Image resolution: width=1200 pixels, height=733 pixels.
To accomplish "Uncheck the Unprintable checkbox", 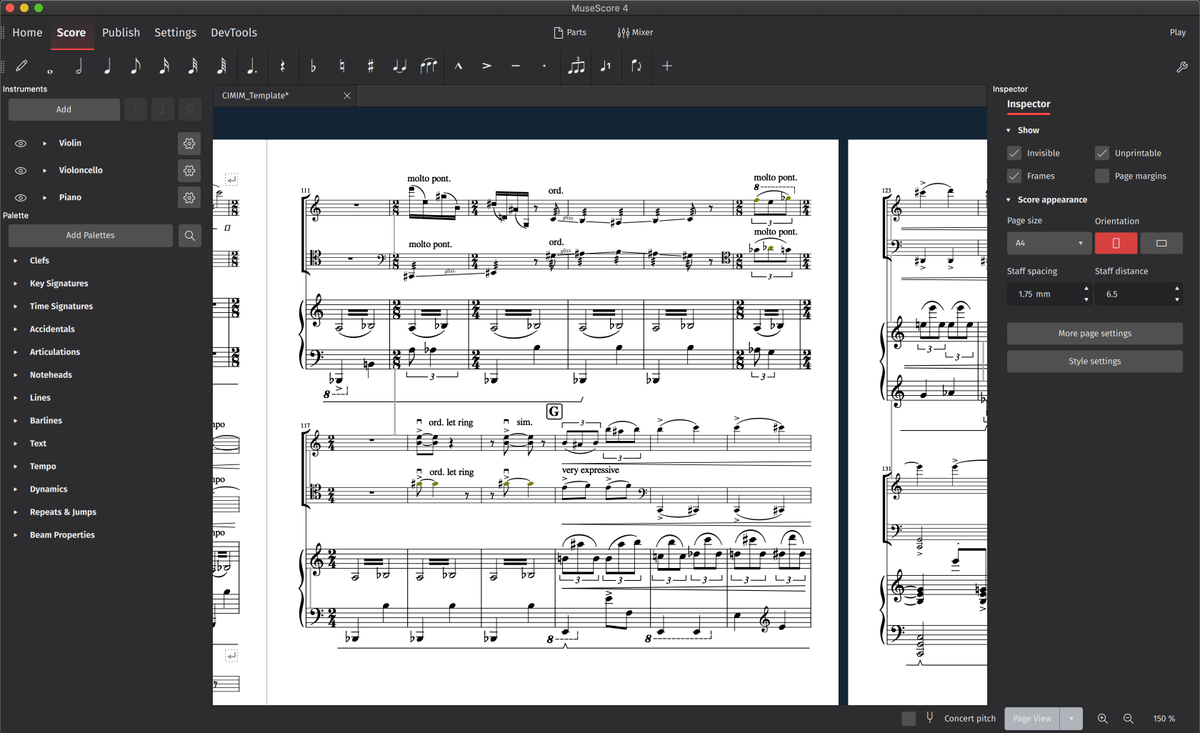I will click(1102, 153).
